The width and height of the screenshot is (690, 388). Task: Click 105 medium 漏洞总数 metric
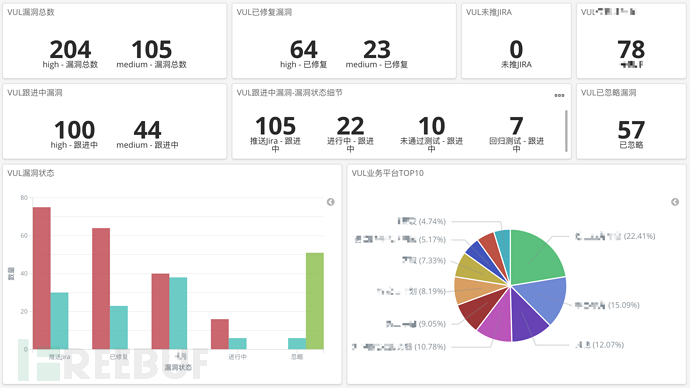(x=151, y=55)
